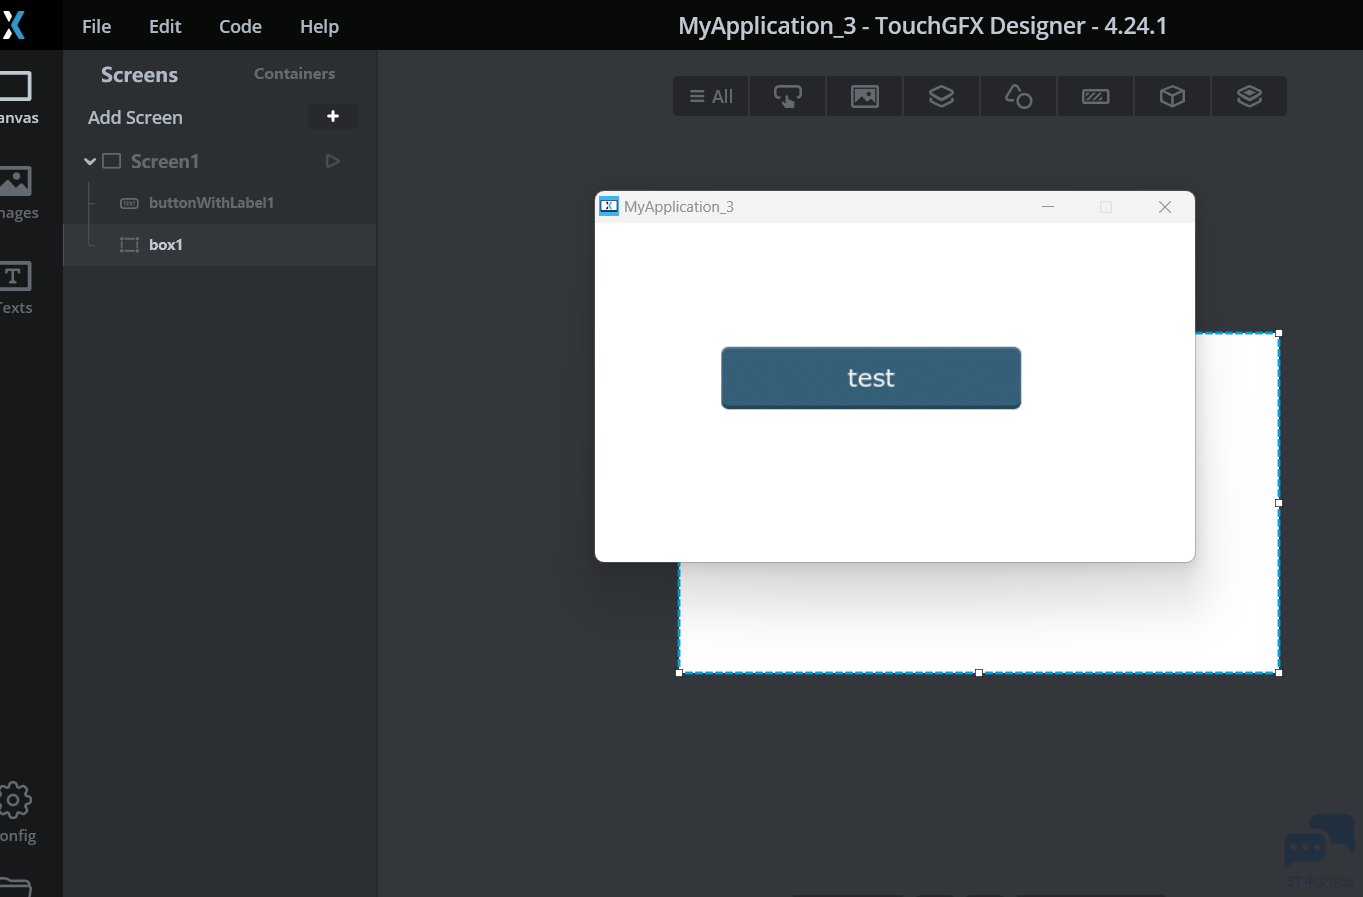Open the Config gear in the sidebar
Viewport: 1363px width, 897px height.
17,813
